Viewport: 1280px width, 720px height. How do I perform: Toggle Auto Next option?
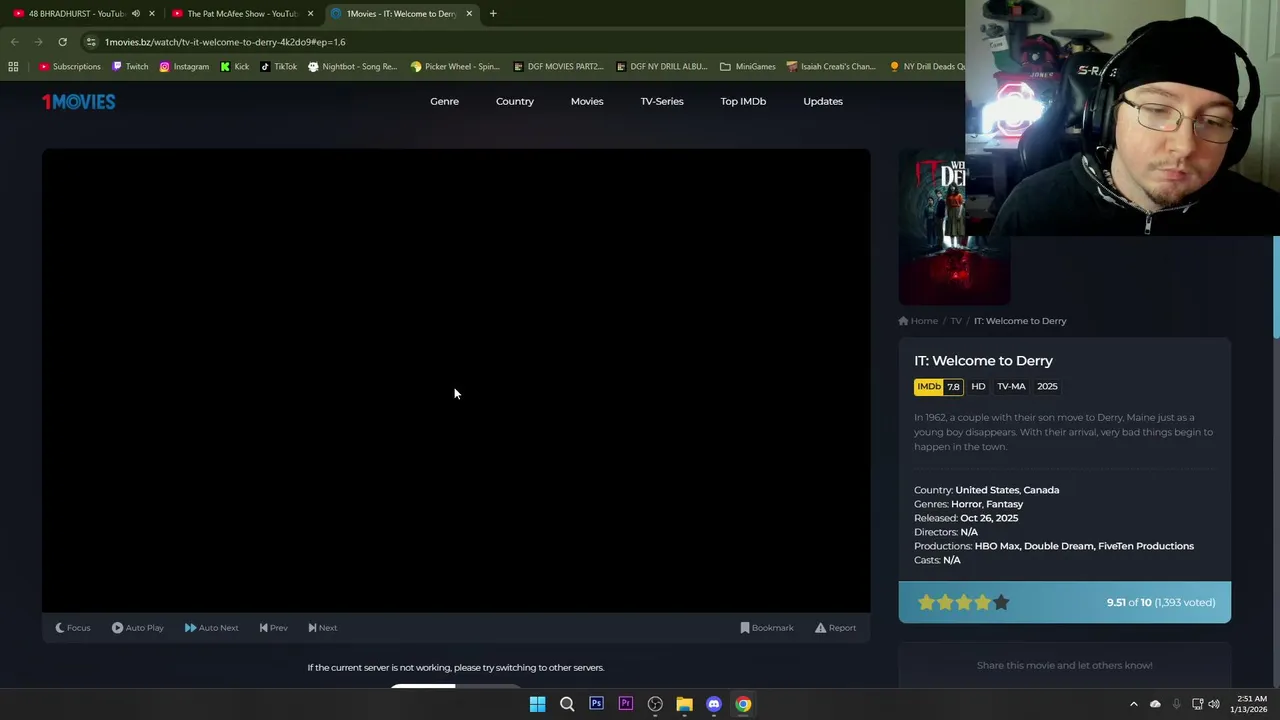coord(211,628)
